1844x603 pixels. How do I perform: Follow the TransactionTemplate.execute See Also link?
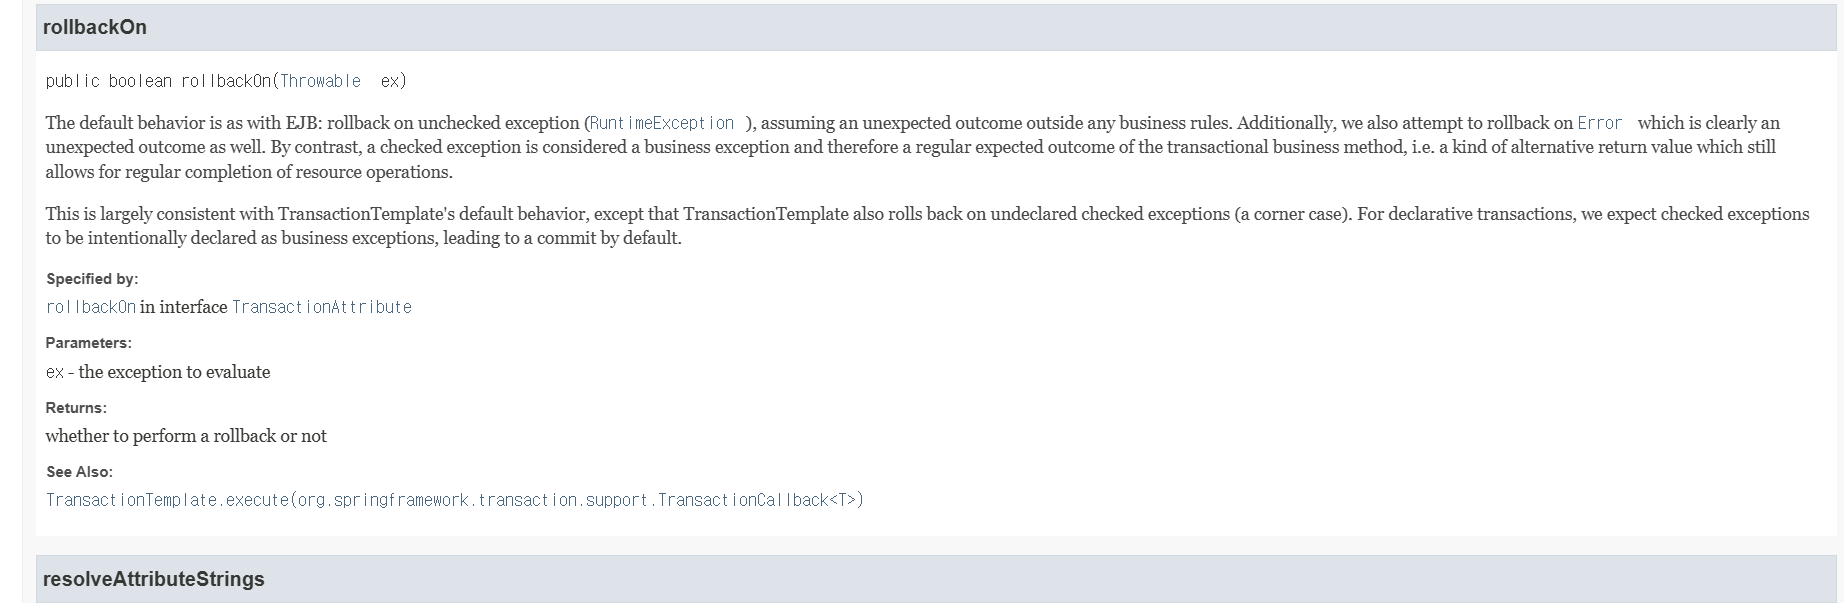point(455,500)
